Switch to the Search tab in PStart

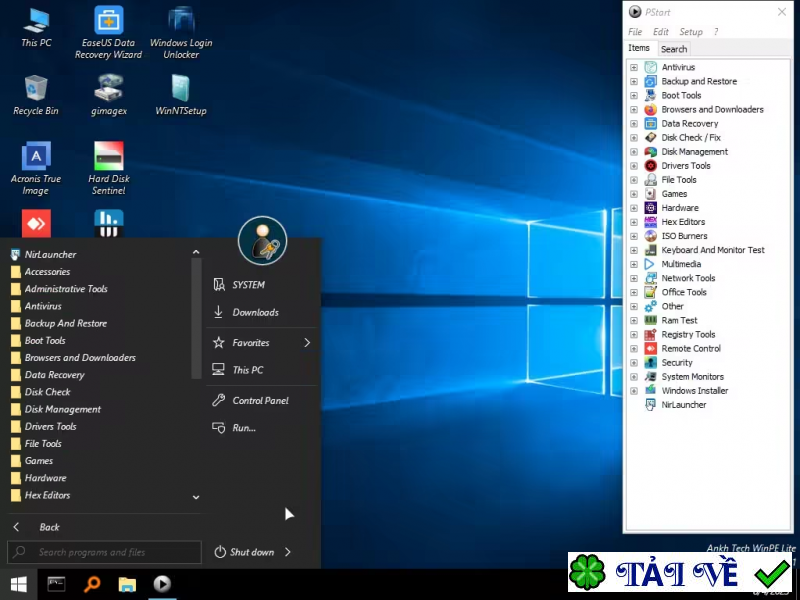click(674, 49)
